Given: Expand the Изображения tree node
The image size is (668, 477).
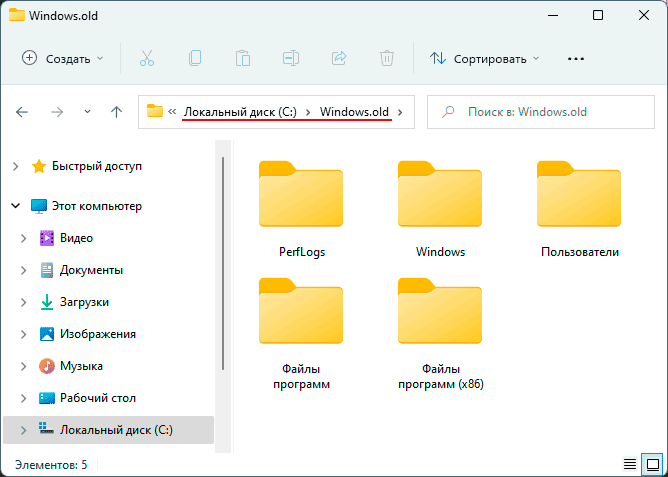Looking at the screenshot, I should click(x=24, y=334).
